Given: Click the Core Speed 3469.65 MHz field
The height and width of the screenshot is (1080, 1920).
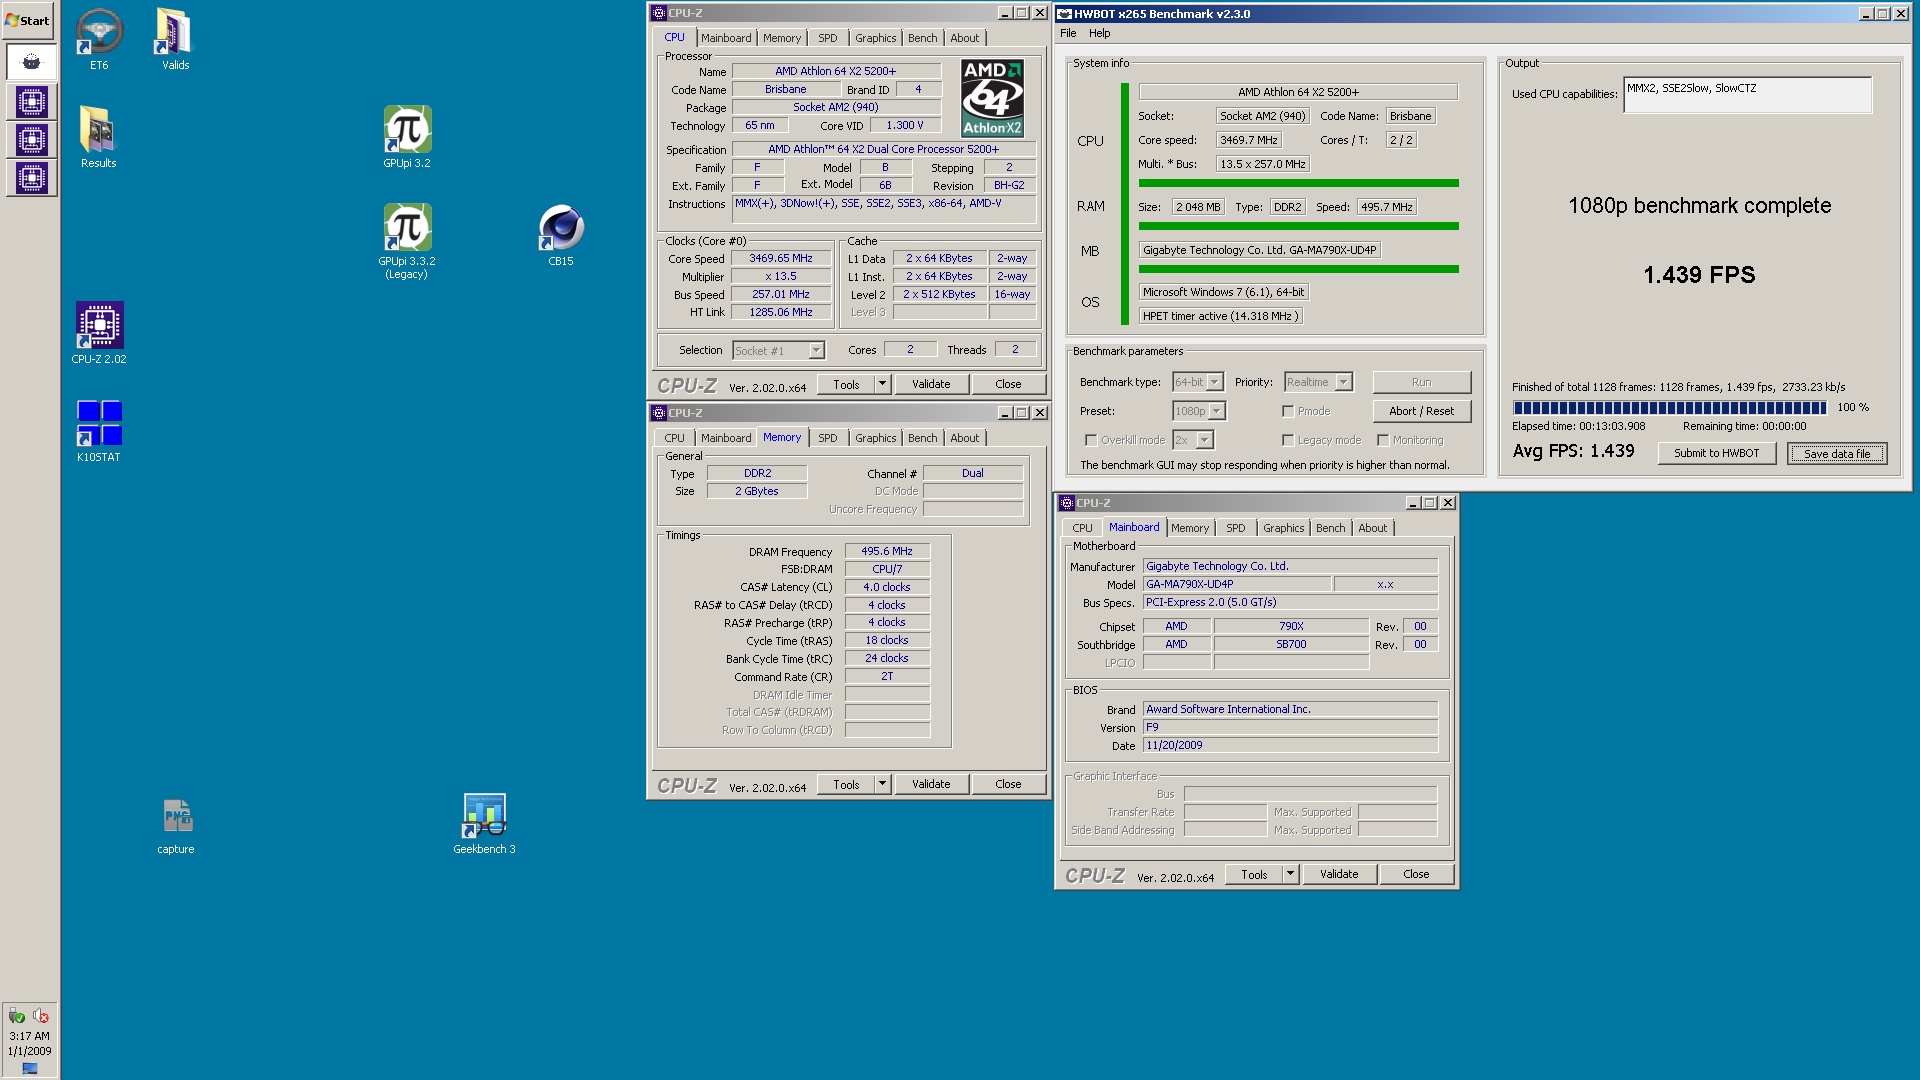Looking at the screenshot, I should coord(781,258).
